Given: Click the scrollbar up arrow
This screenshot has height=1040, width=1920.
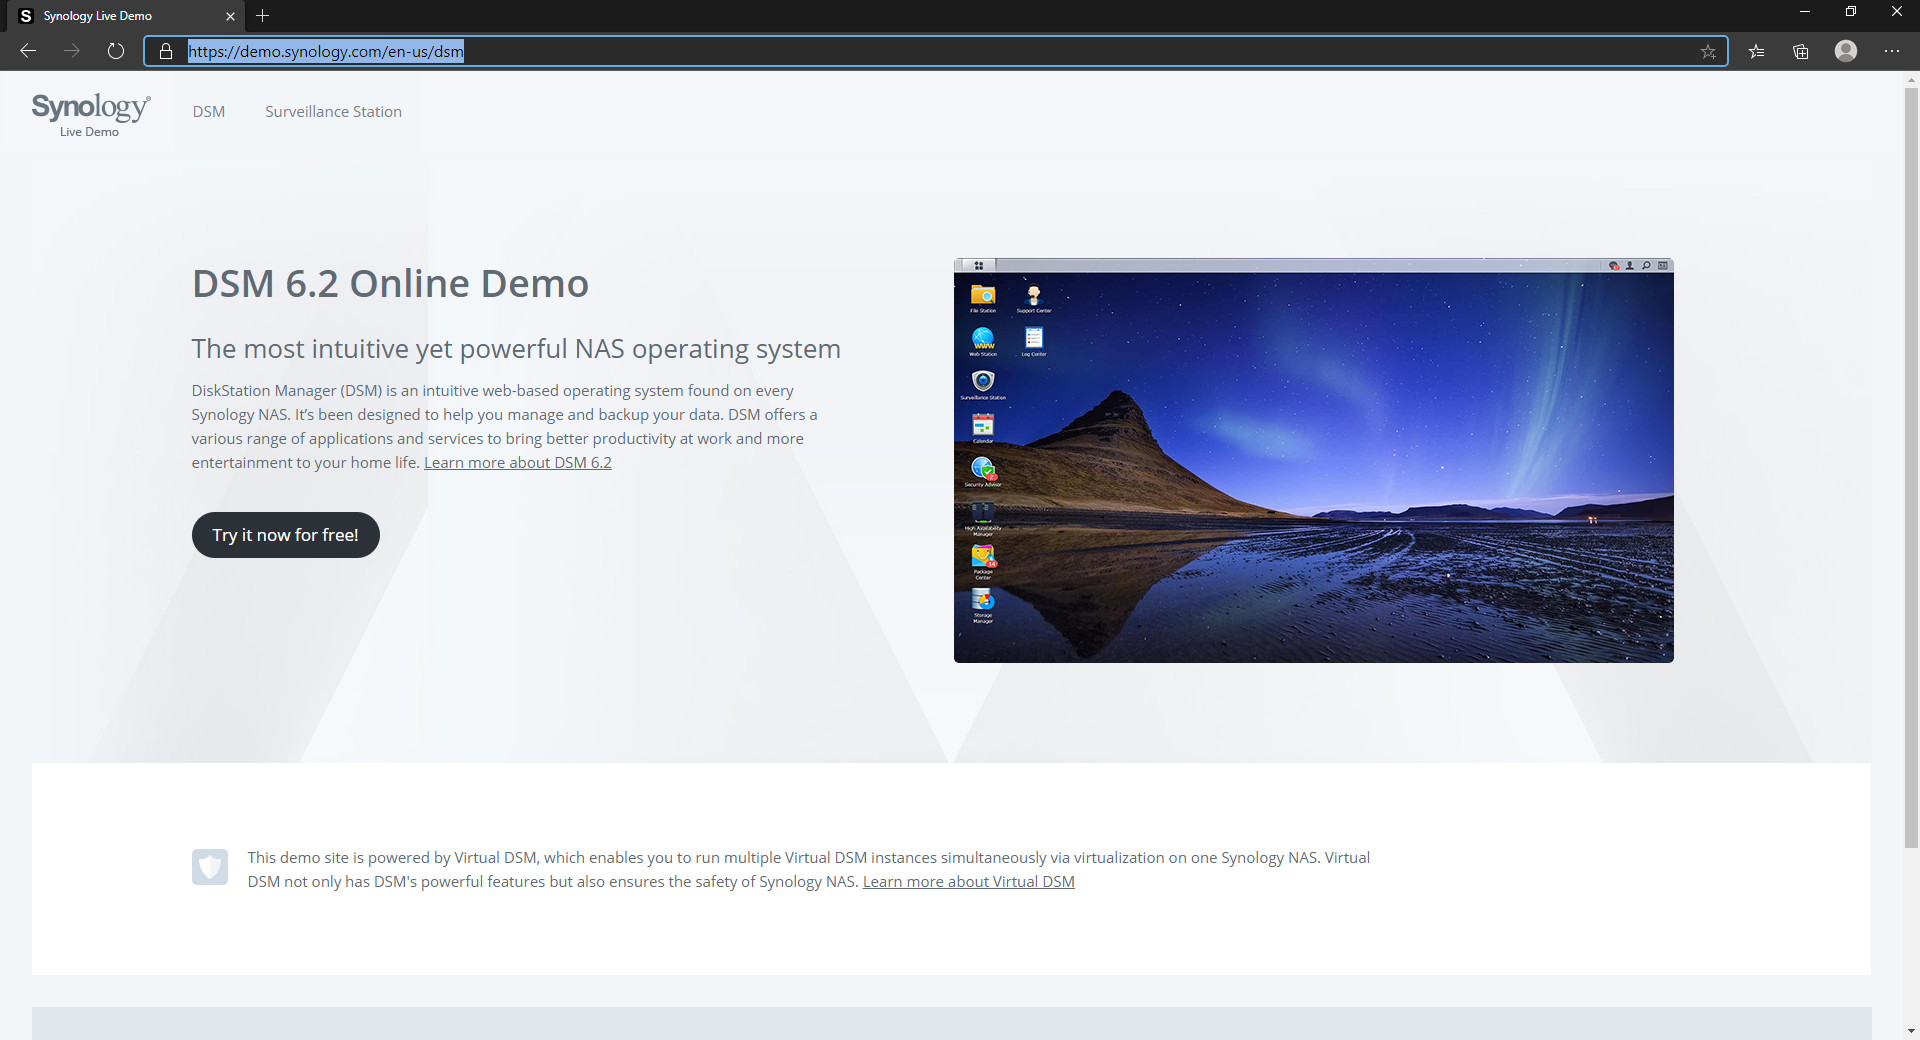Looking at the screenshot, I should click(x=1911, y=79).
